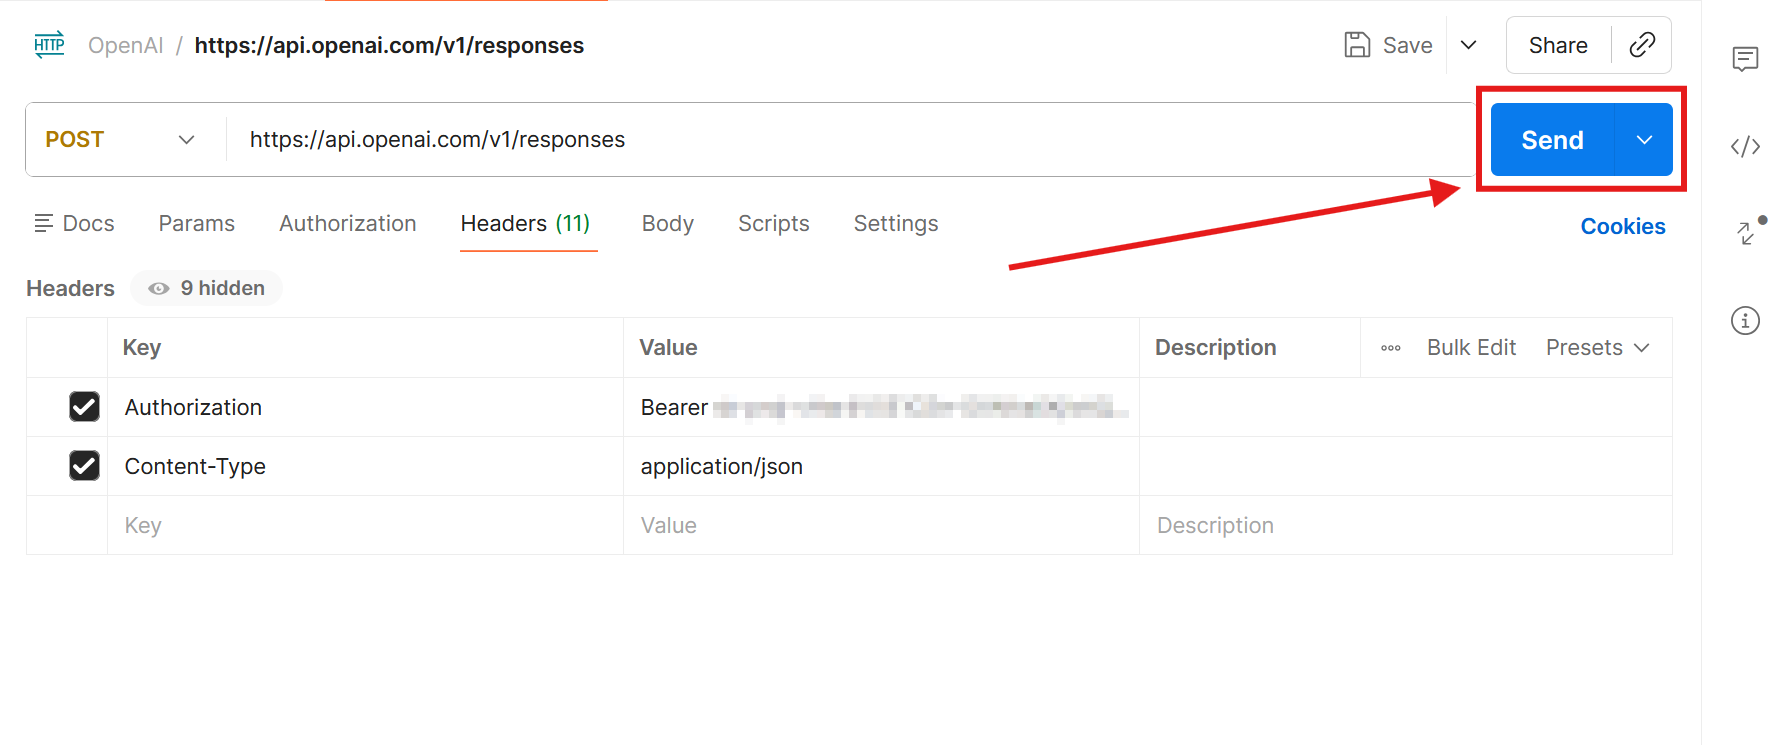The width and height of the screenshot is (1785, 745).
Task: Open the Presets dropdown
Action: (1596, 348)
